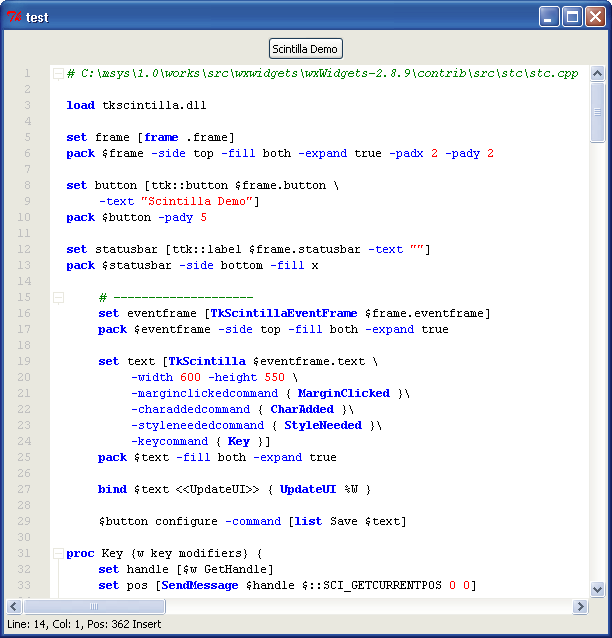
Task: Click line number 31 in margin
Action: (x=24, y=553)
